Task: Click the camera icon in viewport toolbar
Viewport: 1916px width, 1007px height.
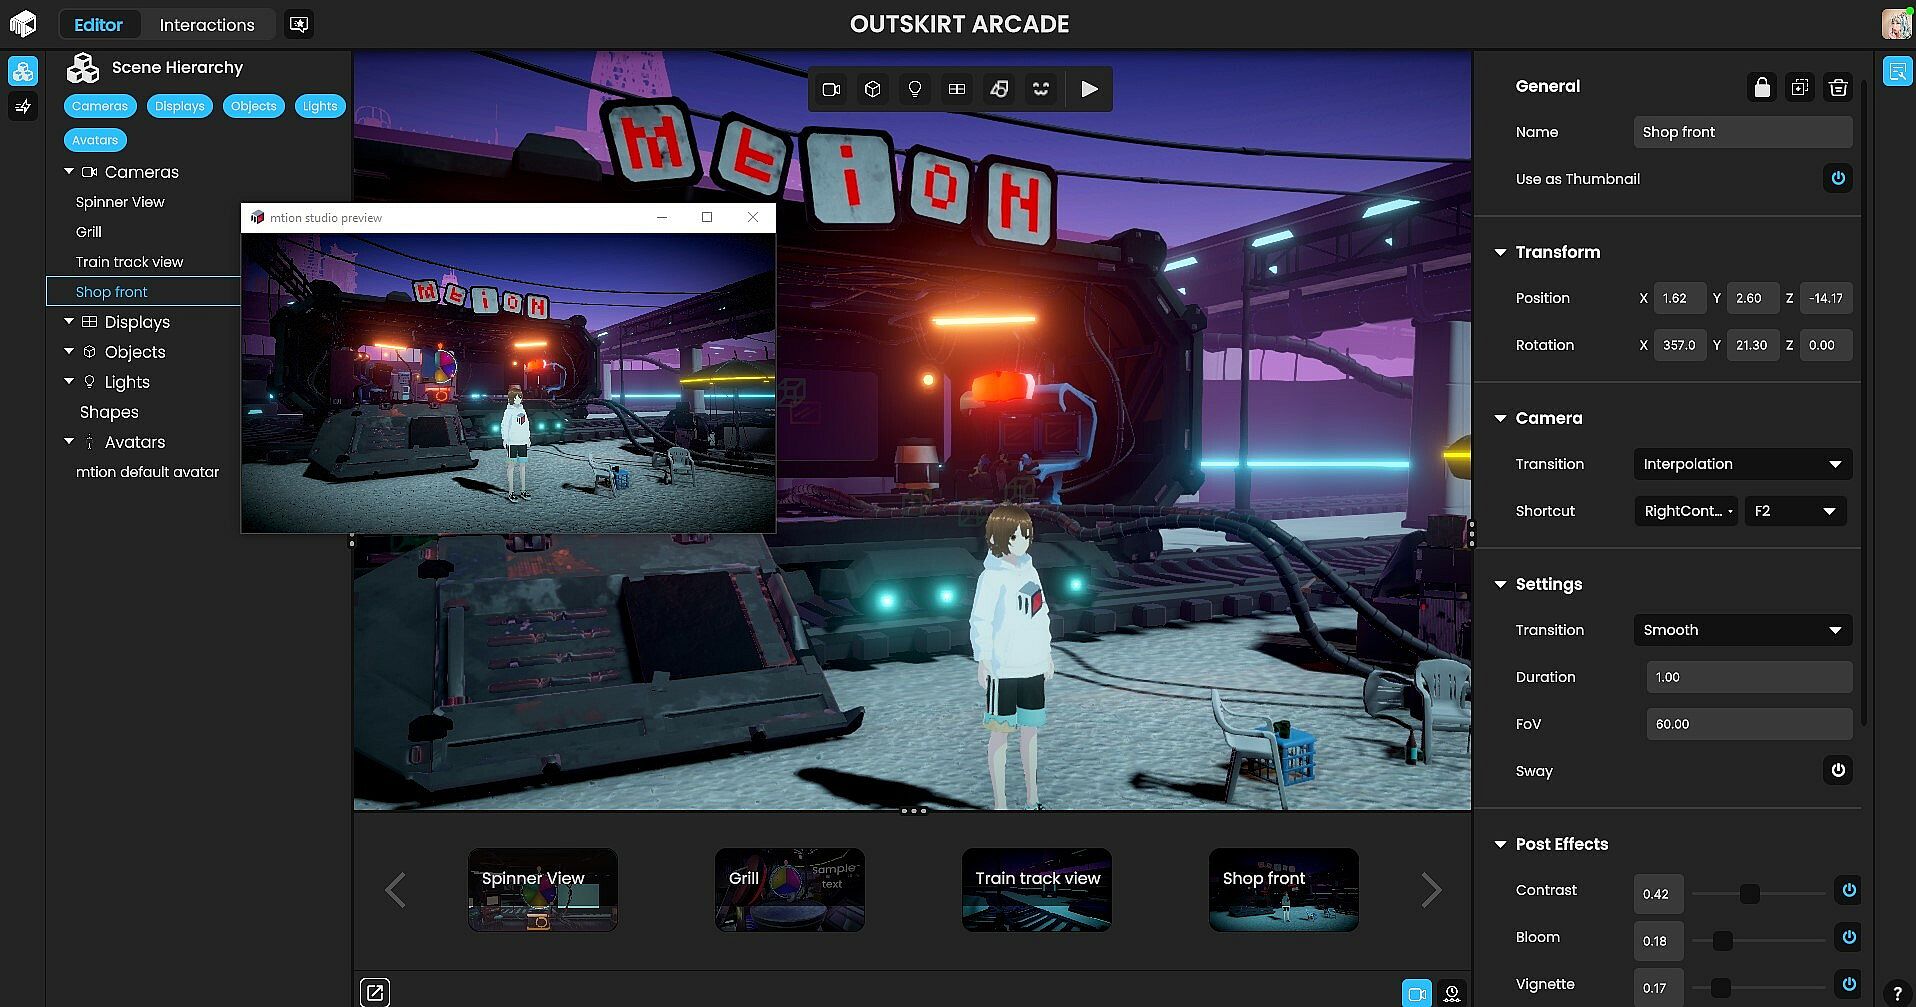Action: (830, 89)
